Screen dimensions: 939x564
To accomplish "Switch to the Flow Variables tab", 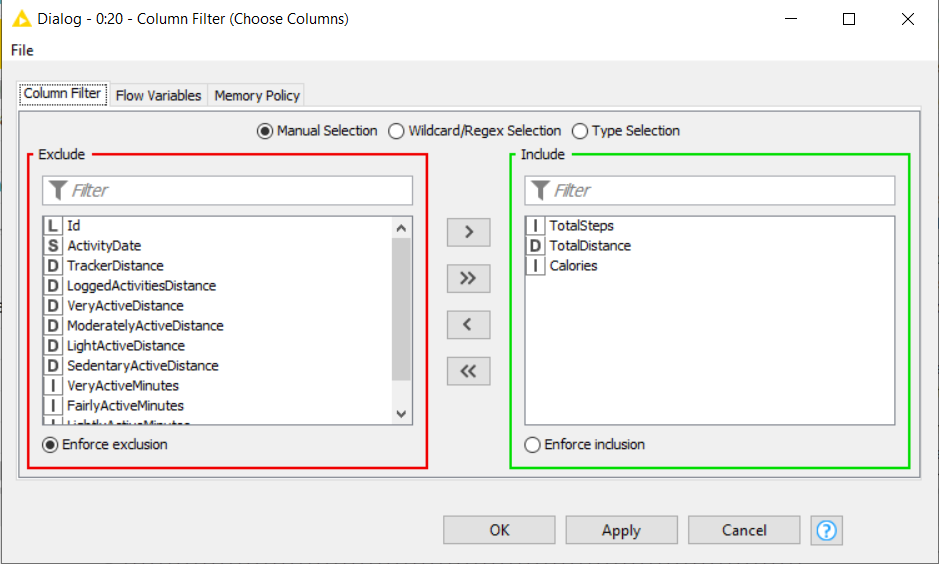I will click(x=158, y=96).
